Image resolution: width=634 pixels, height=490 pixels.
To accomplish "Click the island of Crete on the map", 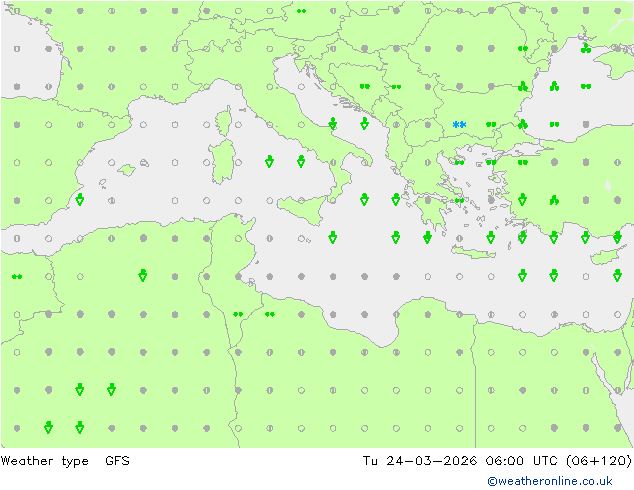I will point(473,252).
